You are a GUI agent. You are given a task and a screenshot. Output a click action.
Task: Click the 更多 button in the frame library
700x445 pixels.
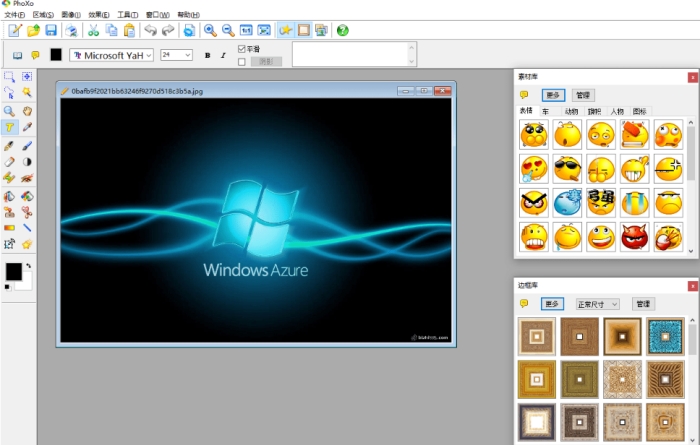552,303
